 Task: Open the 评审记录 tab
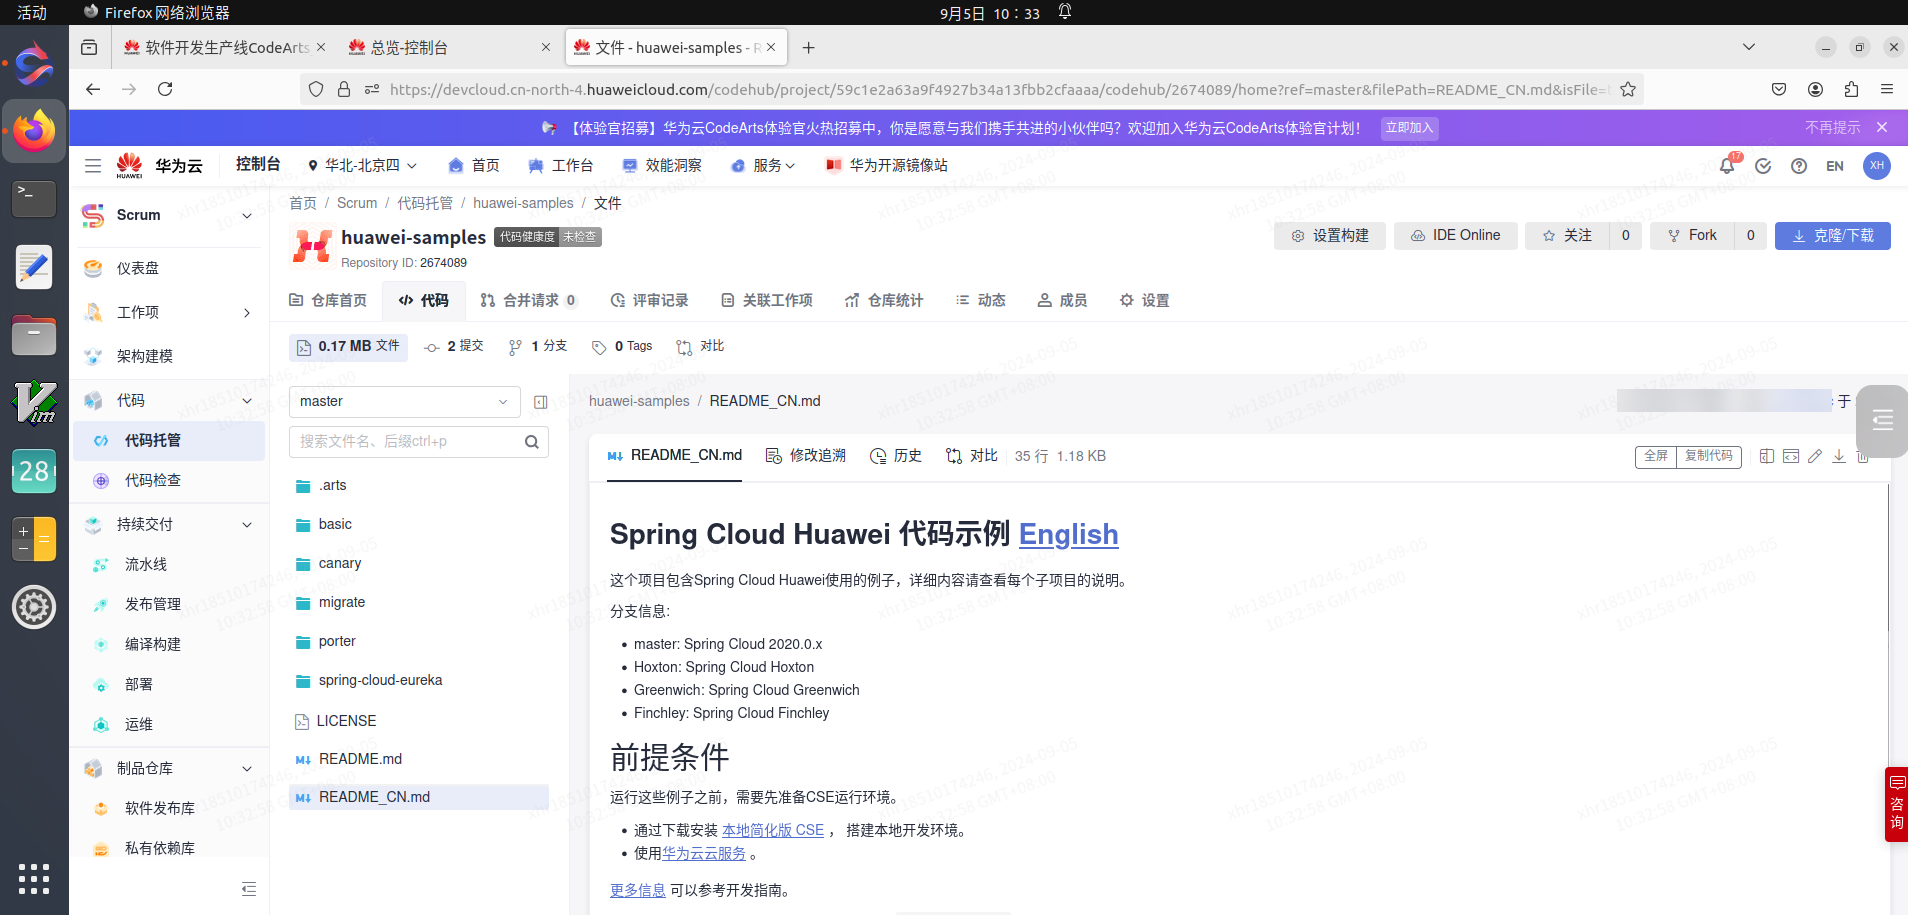pyautogui.click(x=650, y=300)
